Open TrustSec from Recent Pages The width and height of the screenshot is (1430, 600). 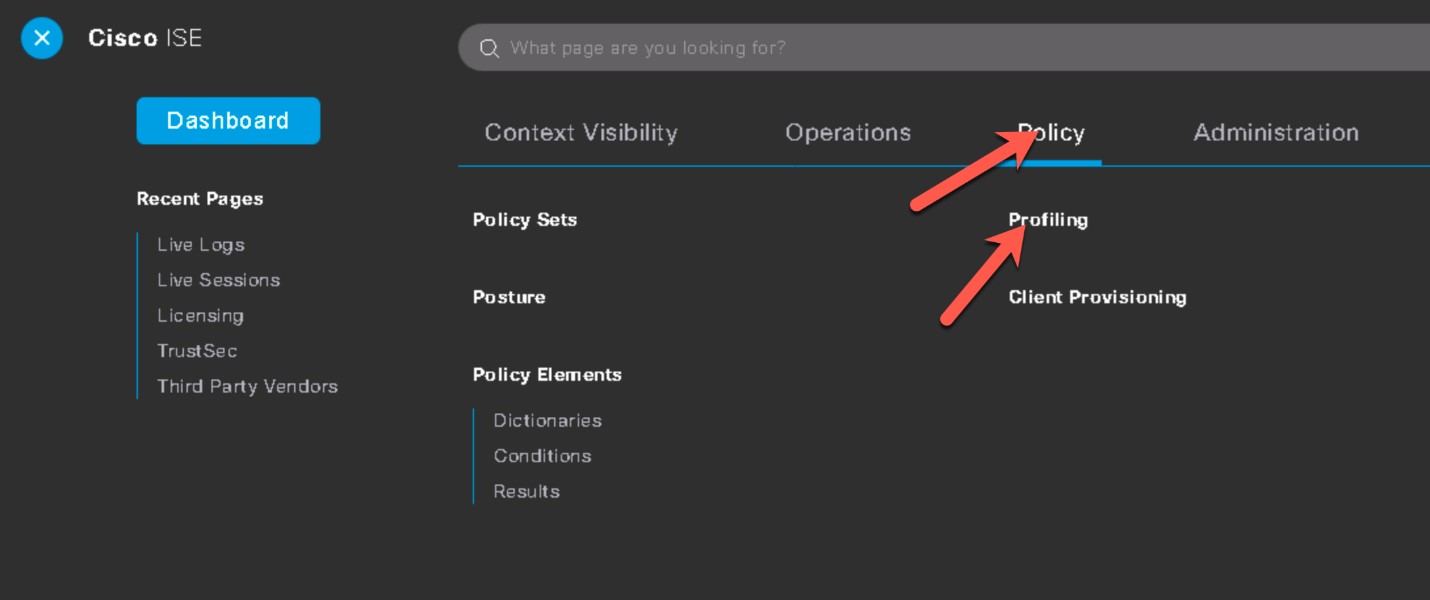[x=197, y=351]
